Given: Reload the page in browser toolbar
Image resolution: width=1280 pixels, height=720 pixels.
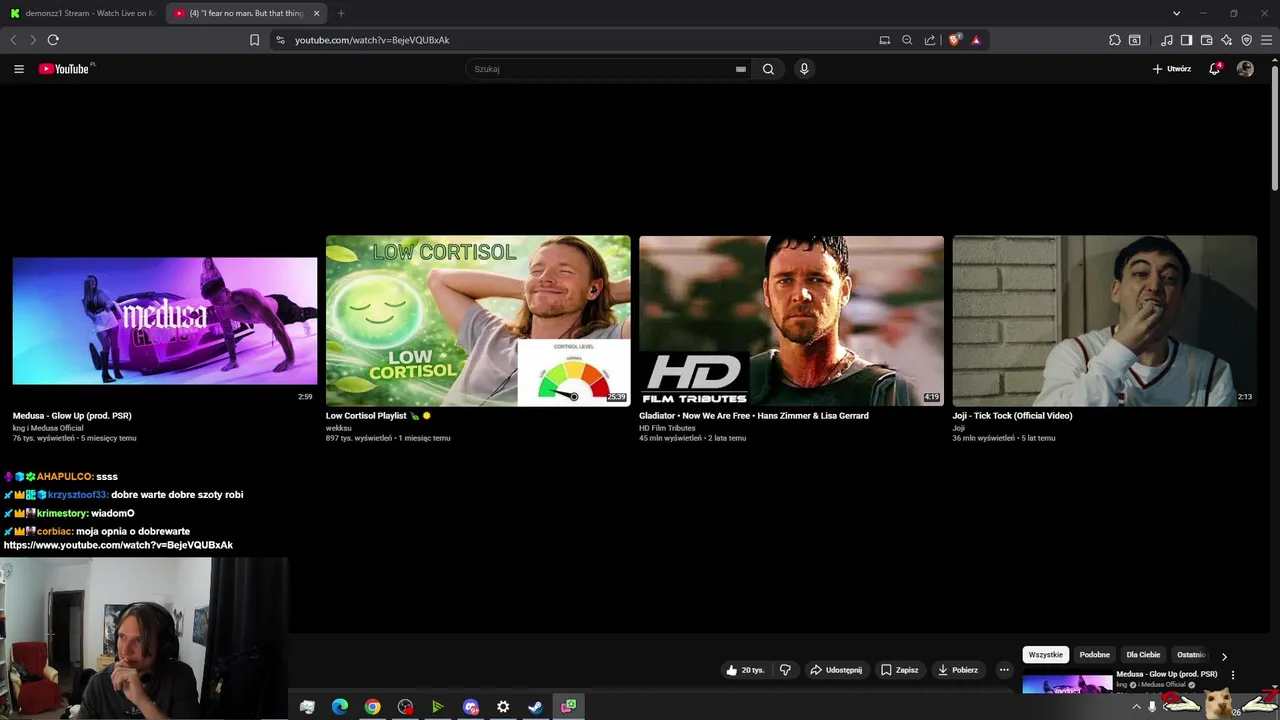Looking at the screenshot, I should coord(53,40).
